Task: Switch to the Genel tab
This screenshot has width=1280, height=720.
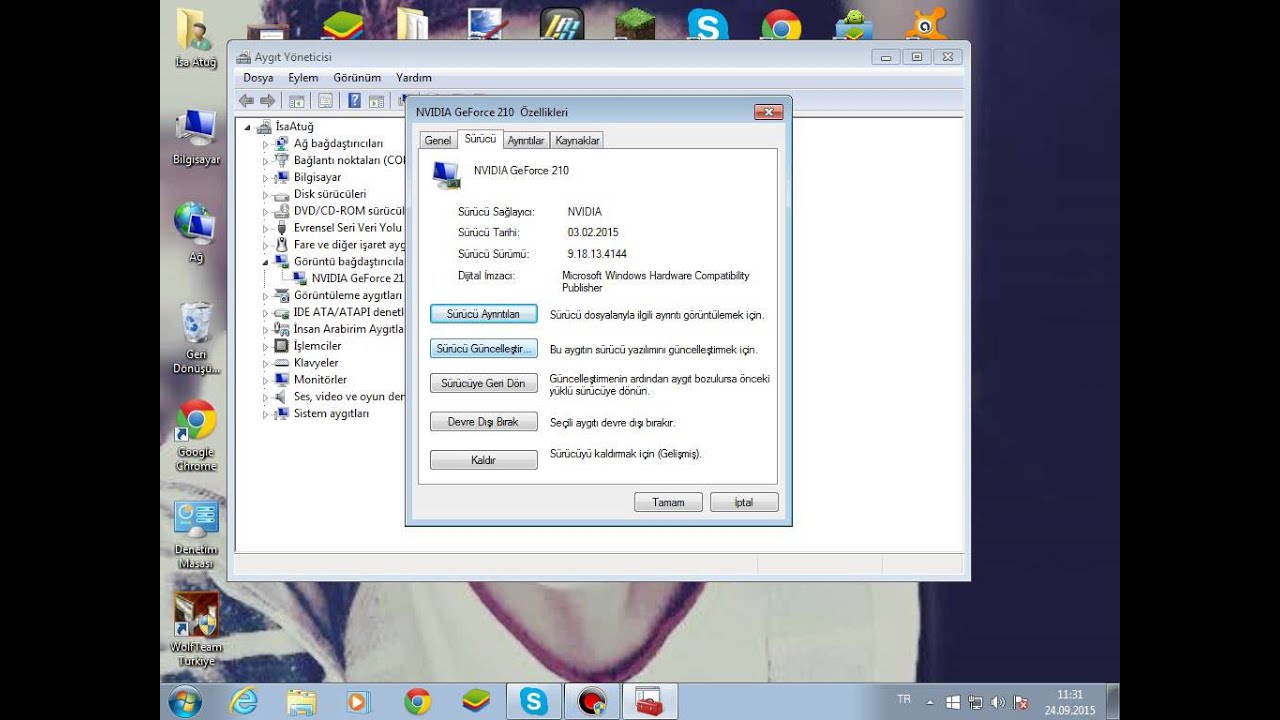Action: click(x=438, y=141)
